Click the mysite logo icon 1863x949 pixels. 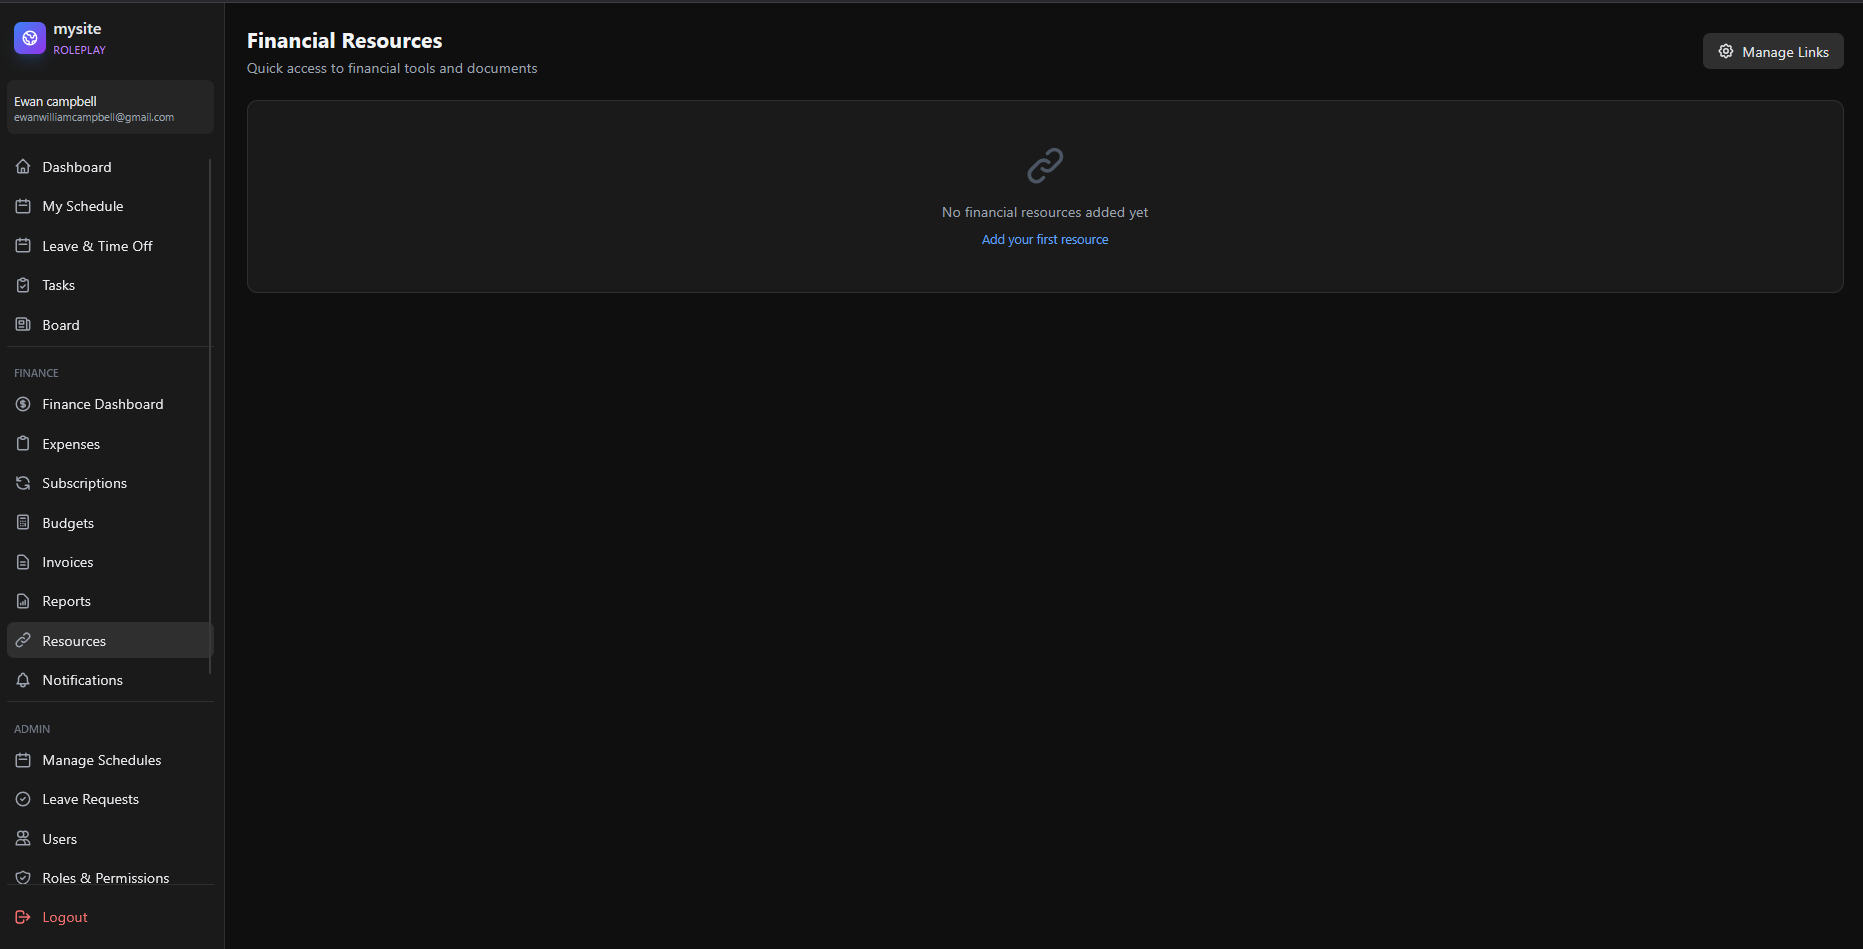click(30, 38)
